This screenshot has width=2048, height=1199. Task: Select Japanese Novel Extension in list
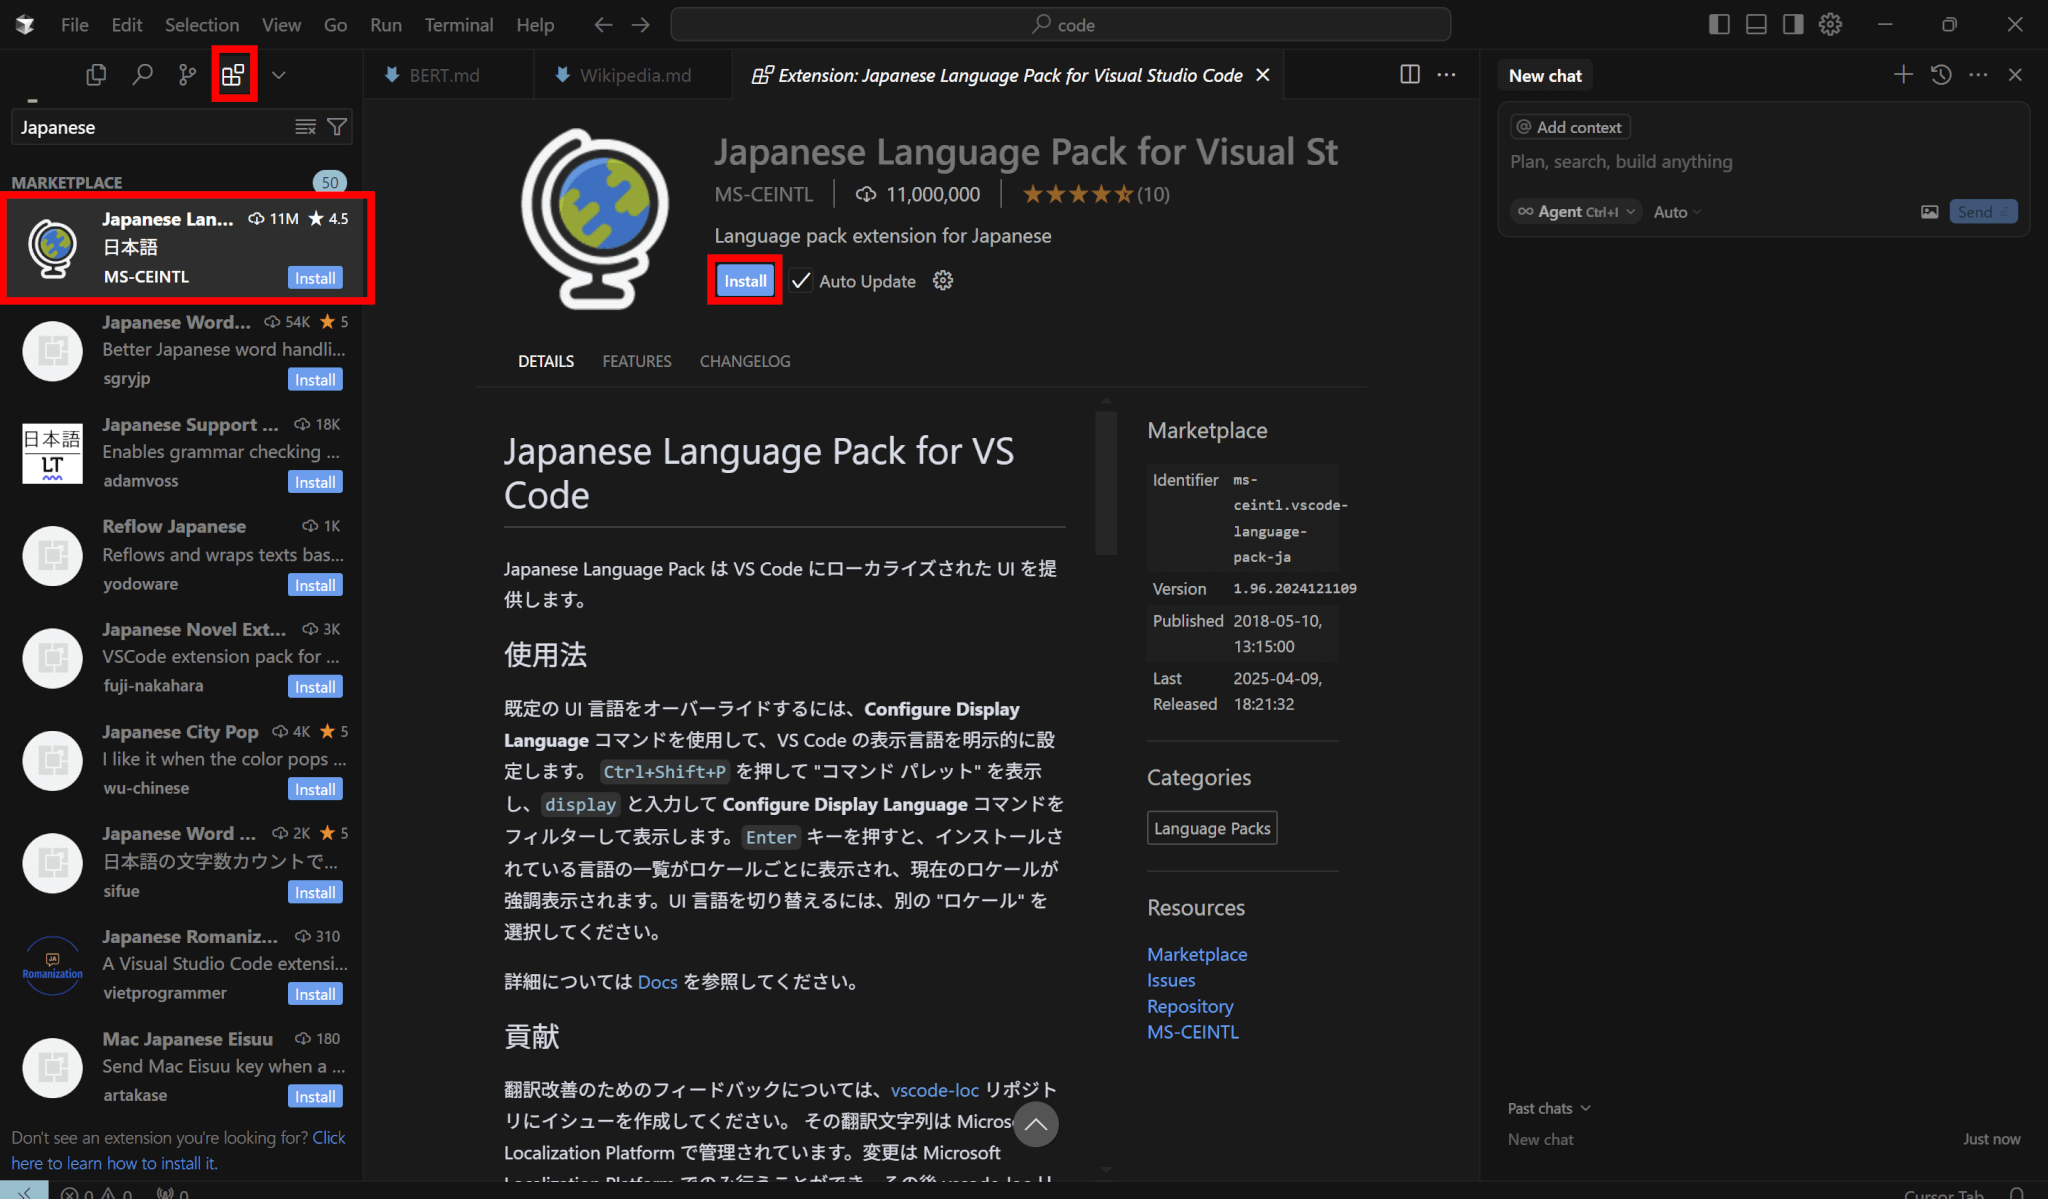[181, 658]
